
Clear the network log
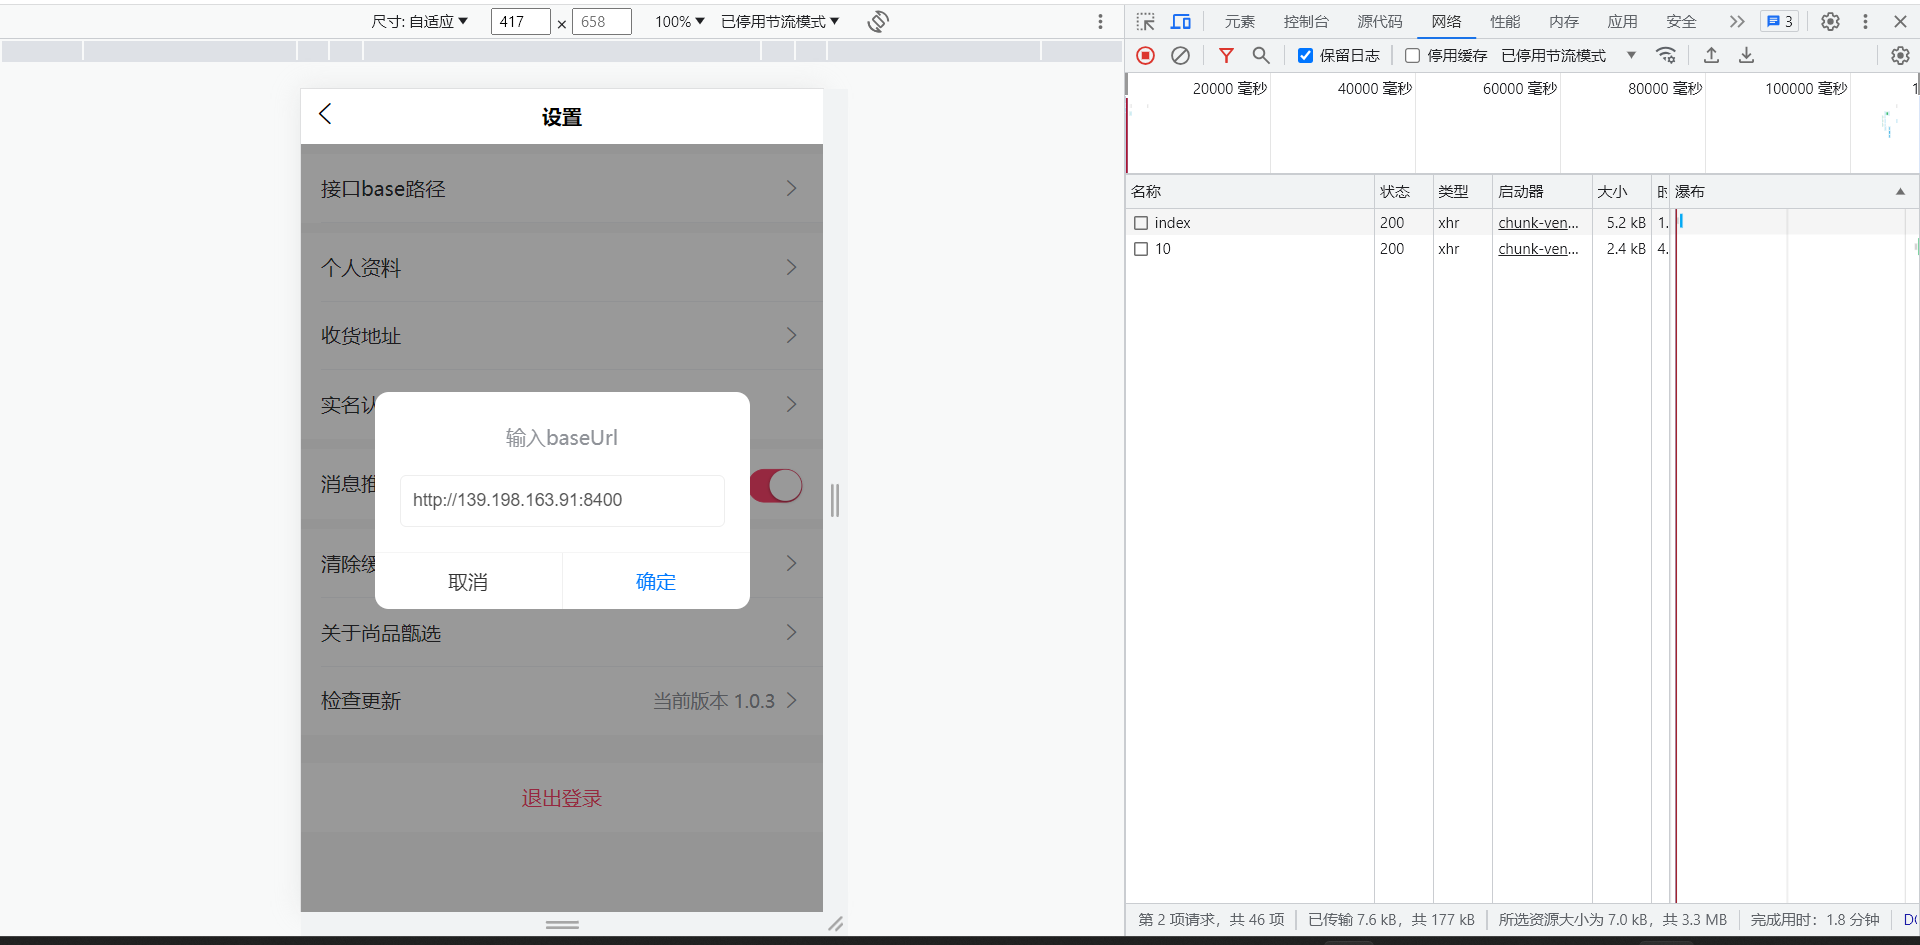(x=1180, y=56)
